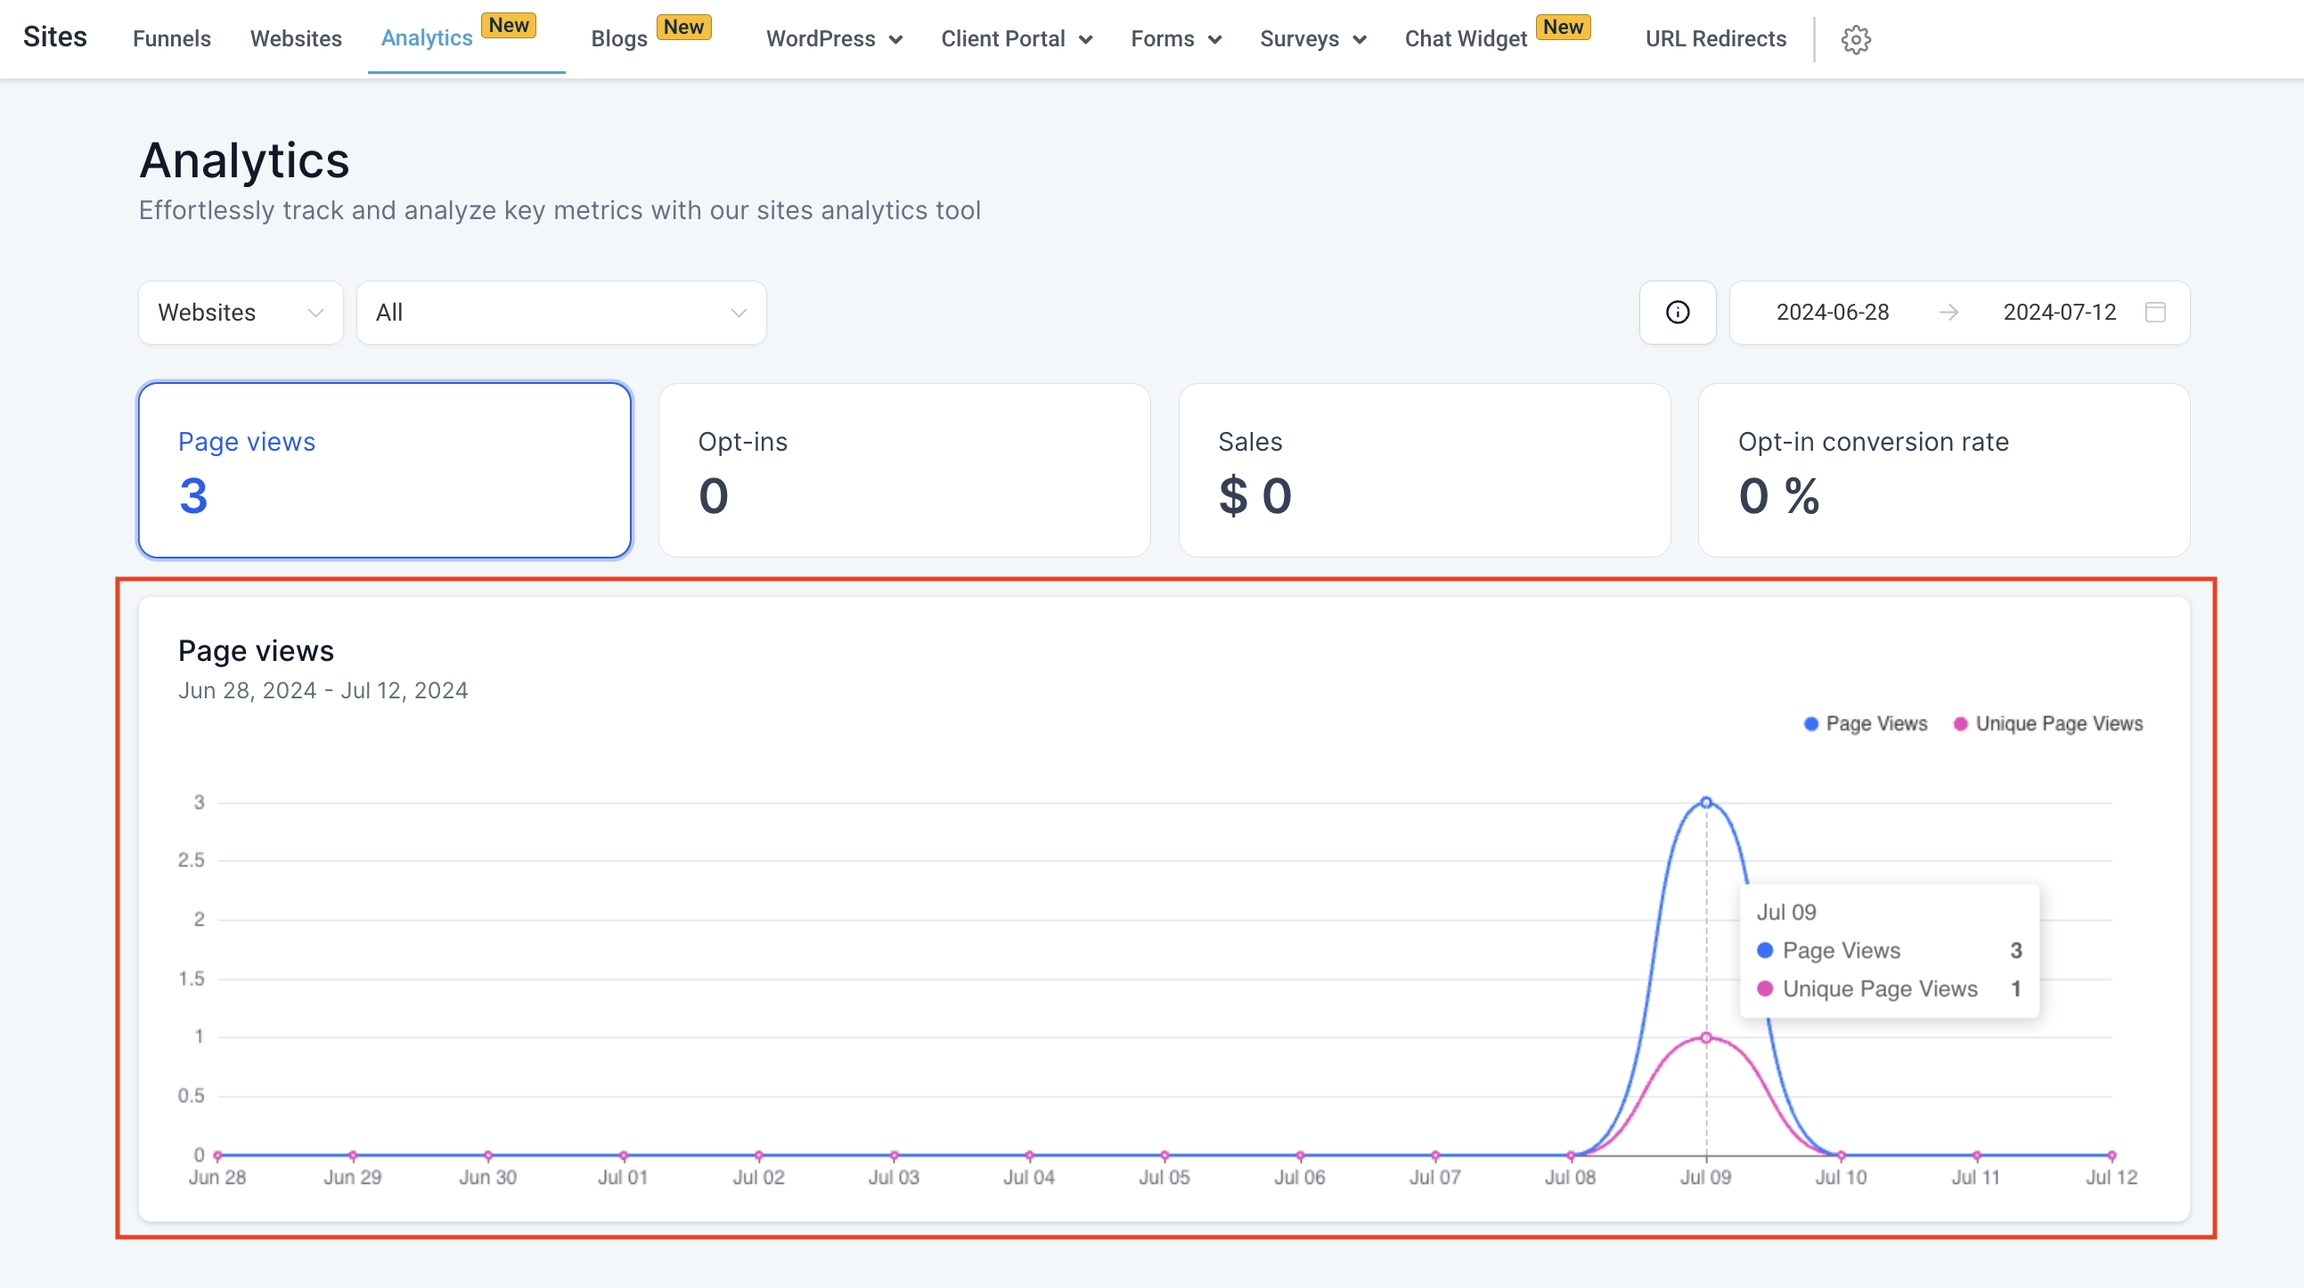Open the All sites filter dropdown
The height and width of the screenshot is (1288, 2304).
(x=561, y=312)
